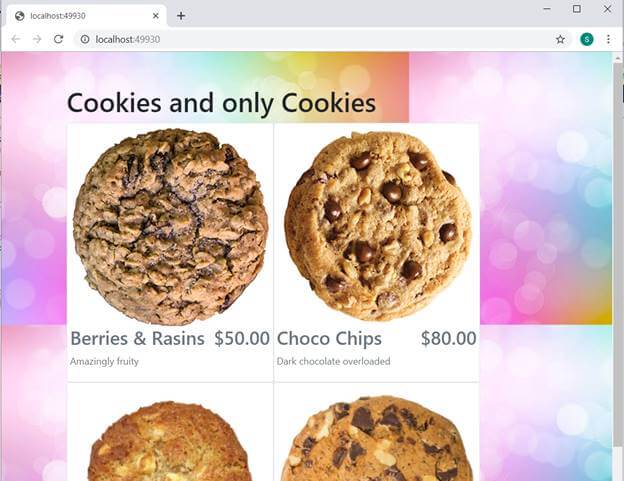Maximize the browser window

point(577,9)
